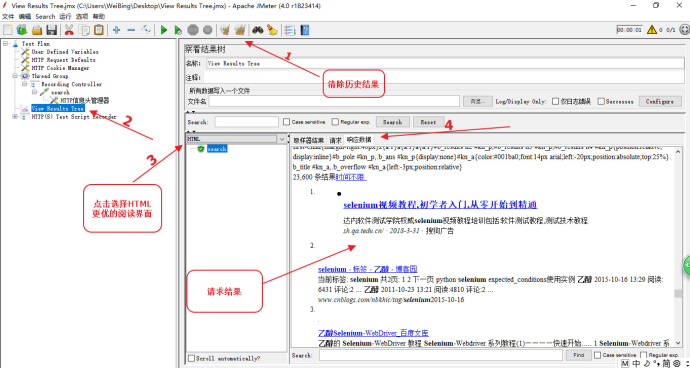
Task: Click the 时间不限 link
Action: 351,177
